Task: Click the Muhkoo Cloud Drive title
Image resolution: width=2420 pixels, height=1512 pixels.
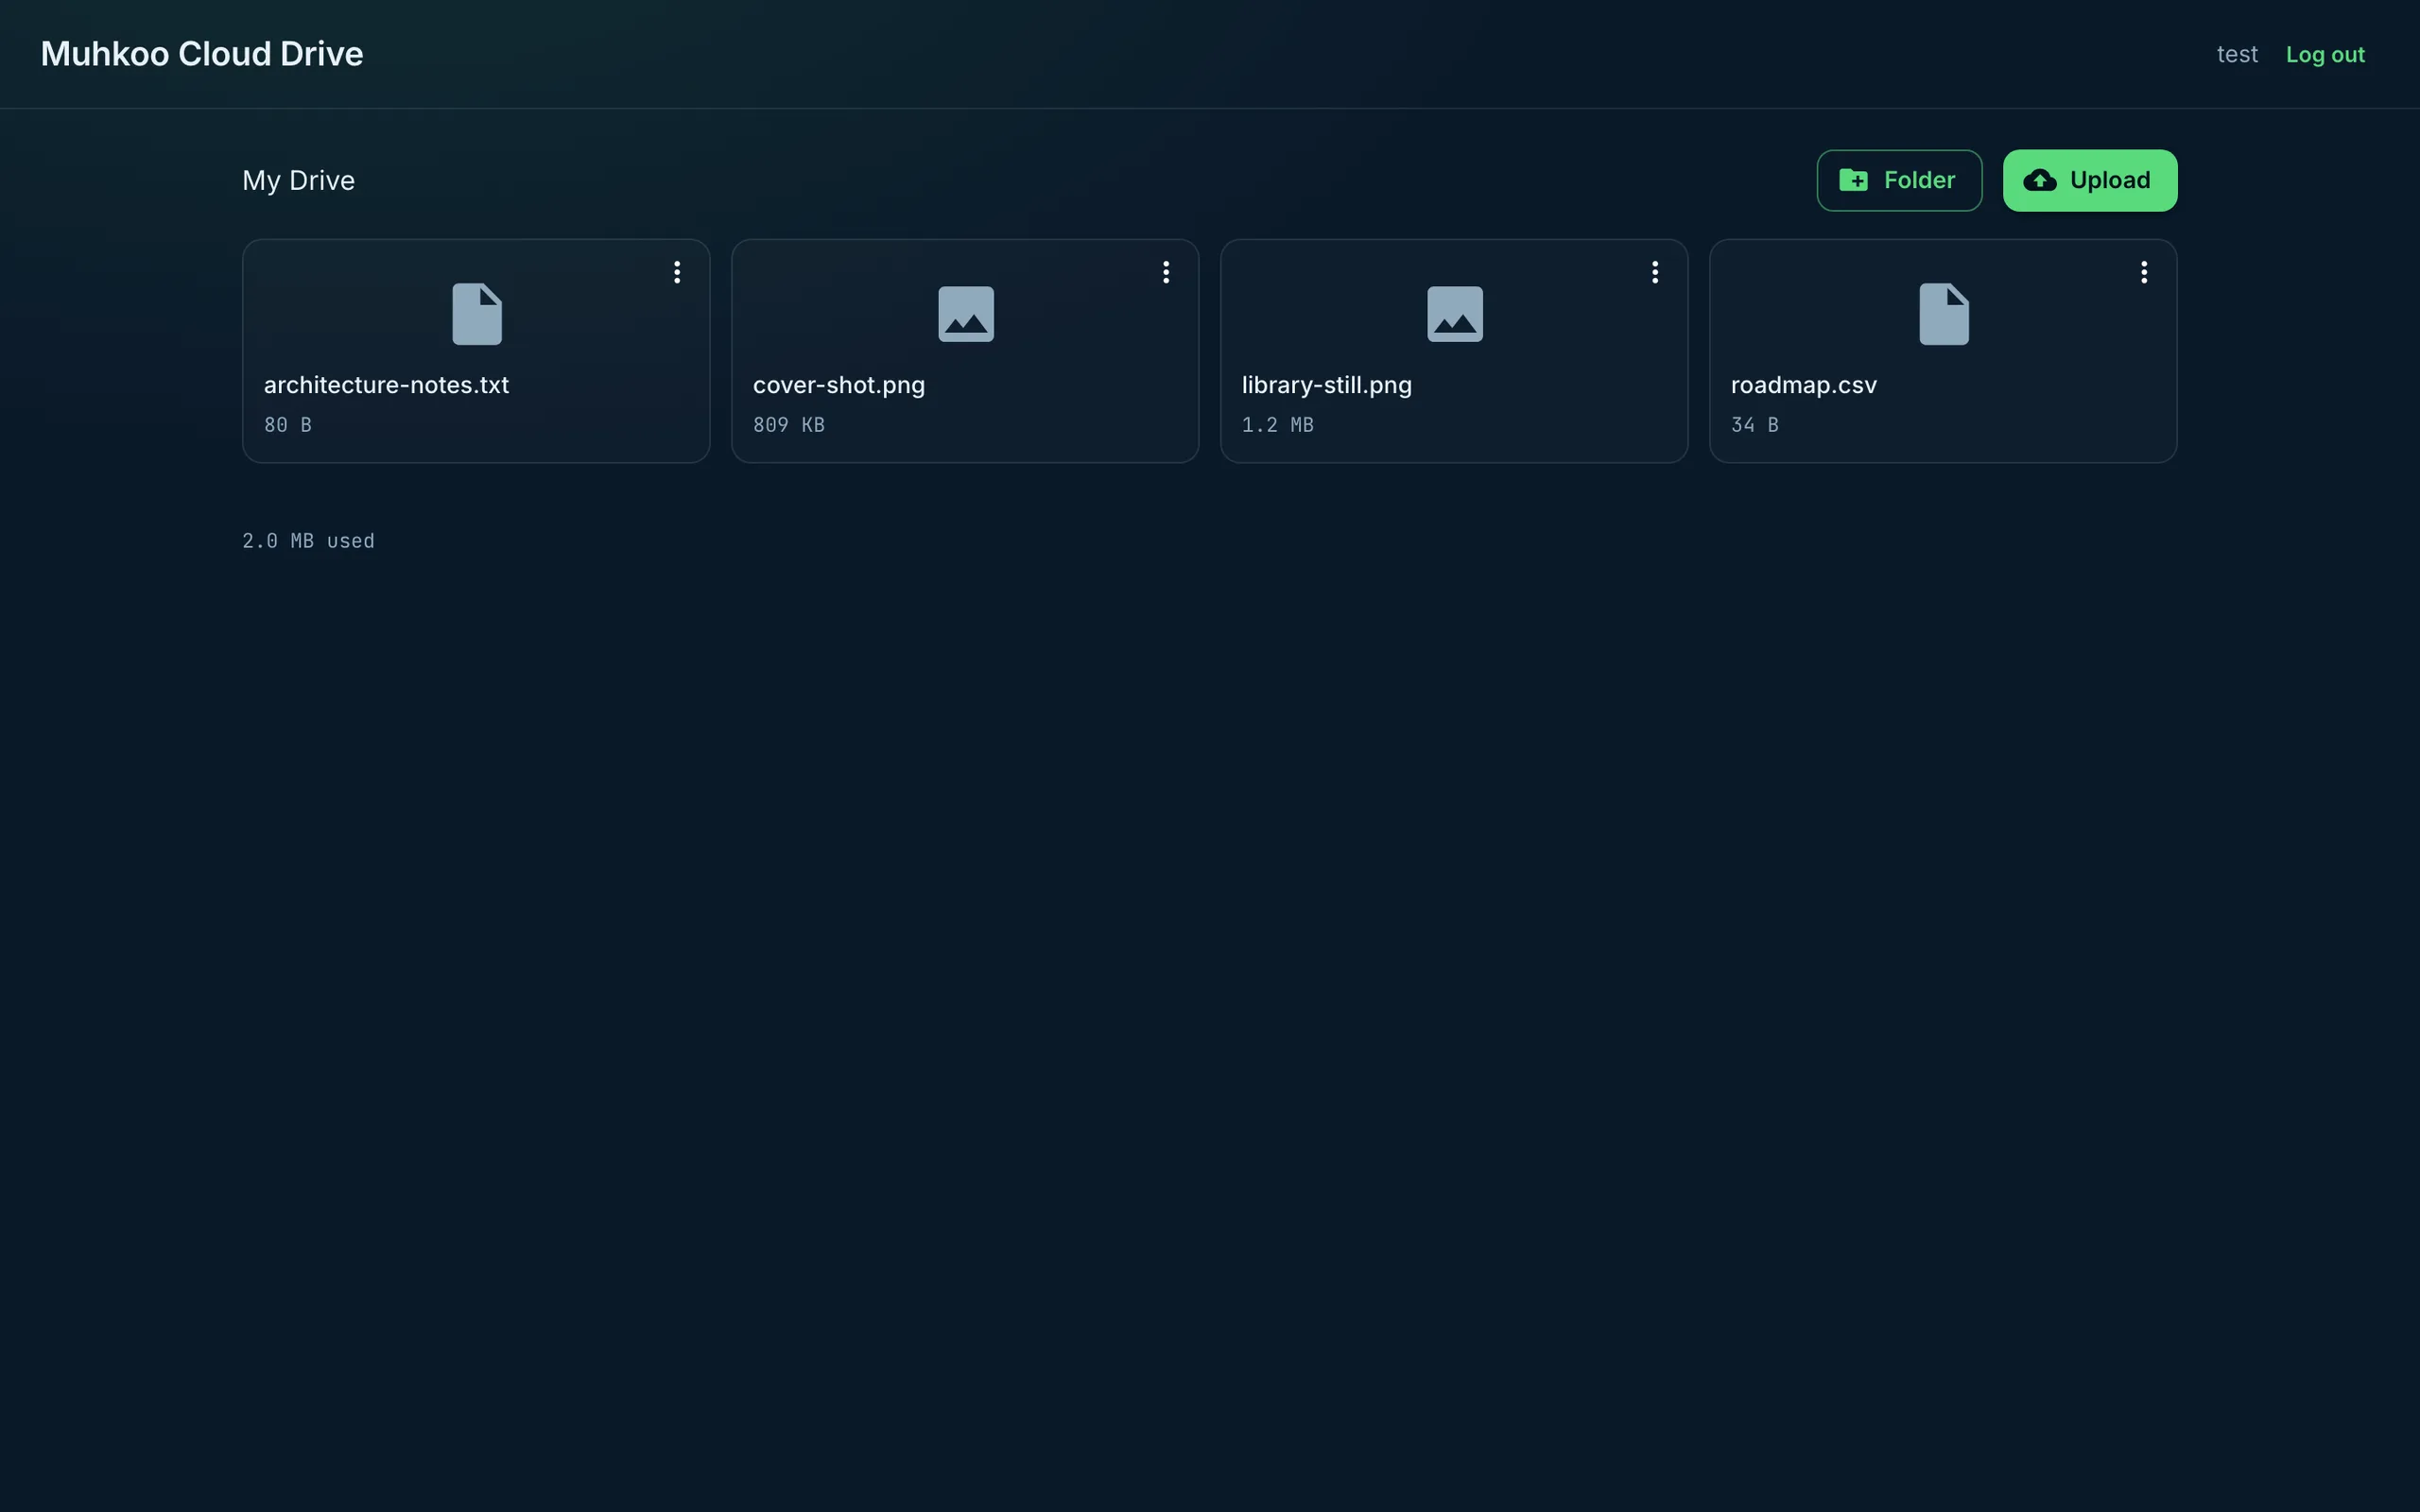Action: (x=202, y=54)
